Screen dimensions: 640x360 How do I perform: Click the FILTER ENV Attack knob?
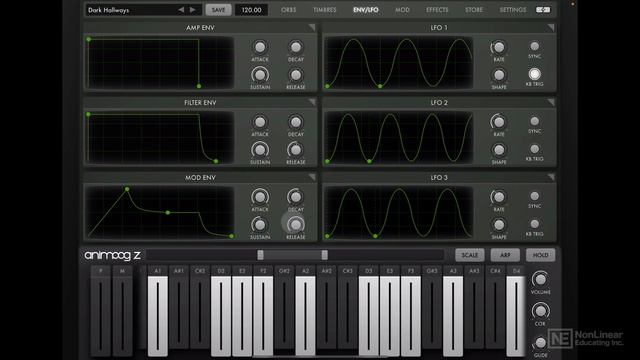[x=260, y=122]
